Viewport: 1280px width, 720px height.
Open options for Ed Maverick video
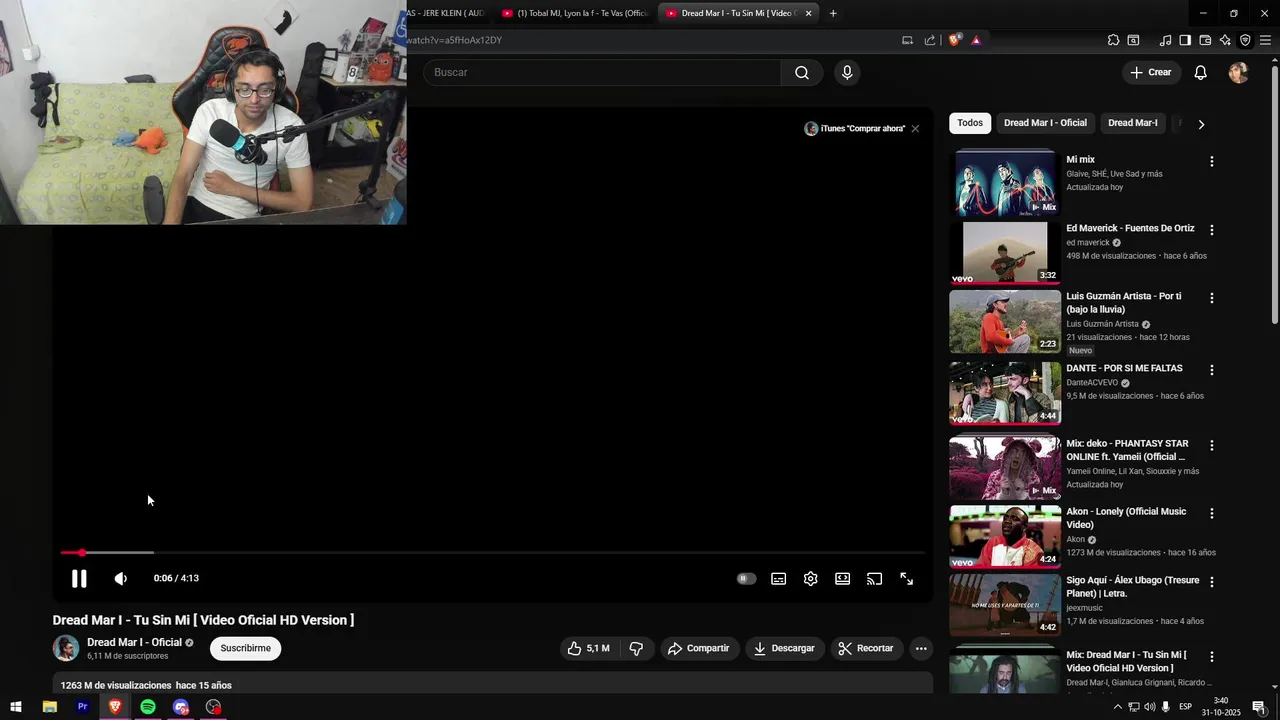(1211, 230)
